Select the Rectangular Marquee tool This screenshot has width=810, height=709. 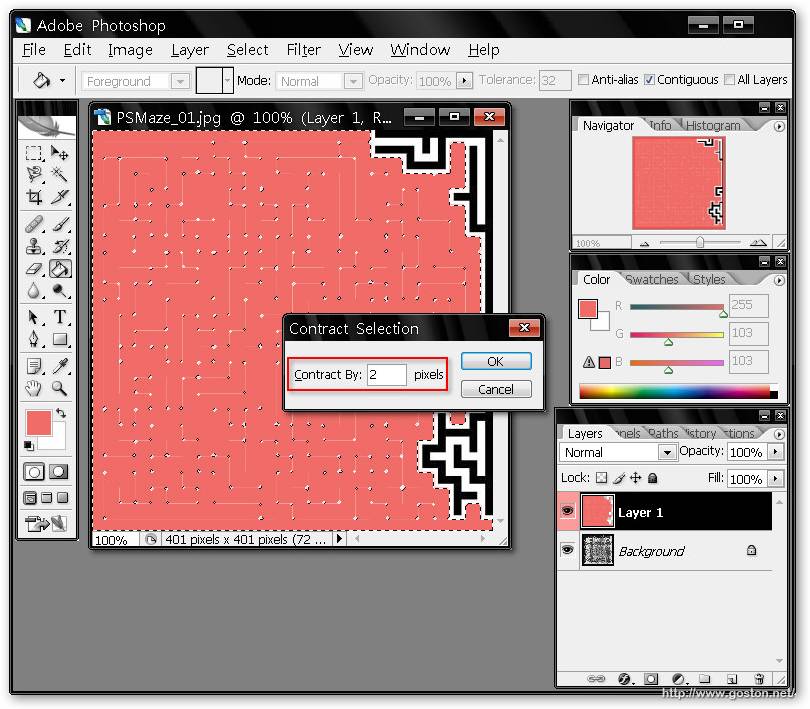[x=34, y=153]
